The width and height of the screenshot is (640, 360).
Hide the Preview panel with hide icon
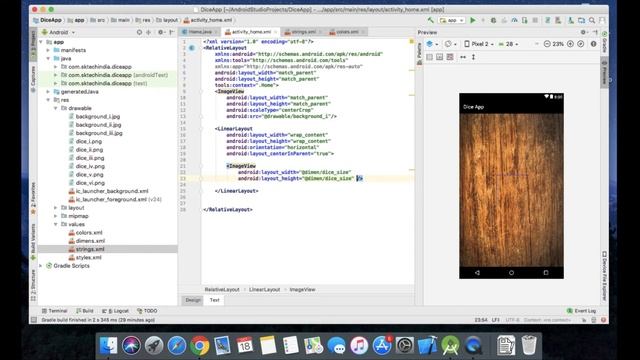(x=595, y=32)
